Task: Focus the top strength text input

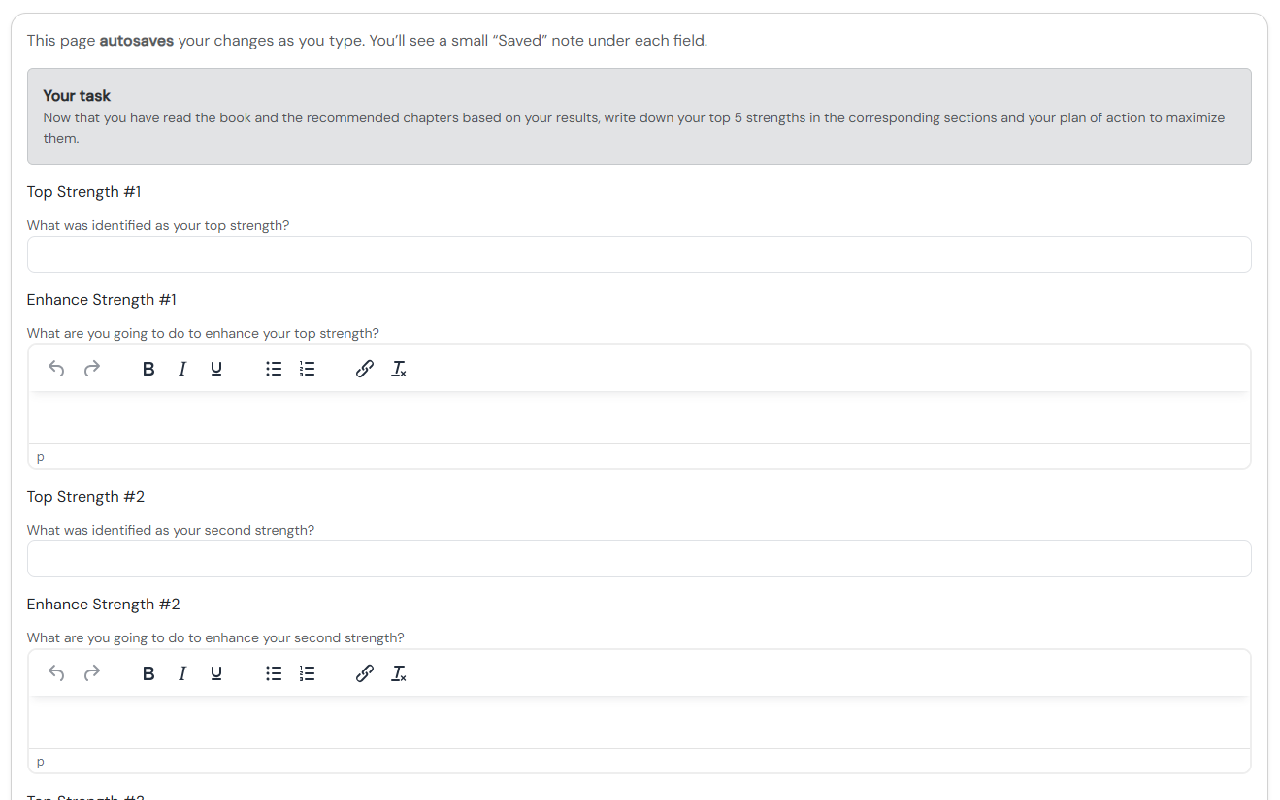Action: click(x=639, y=255)
